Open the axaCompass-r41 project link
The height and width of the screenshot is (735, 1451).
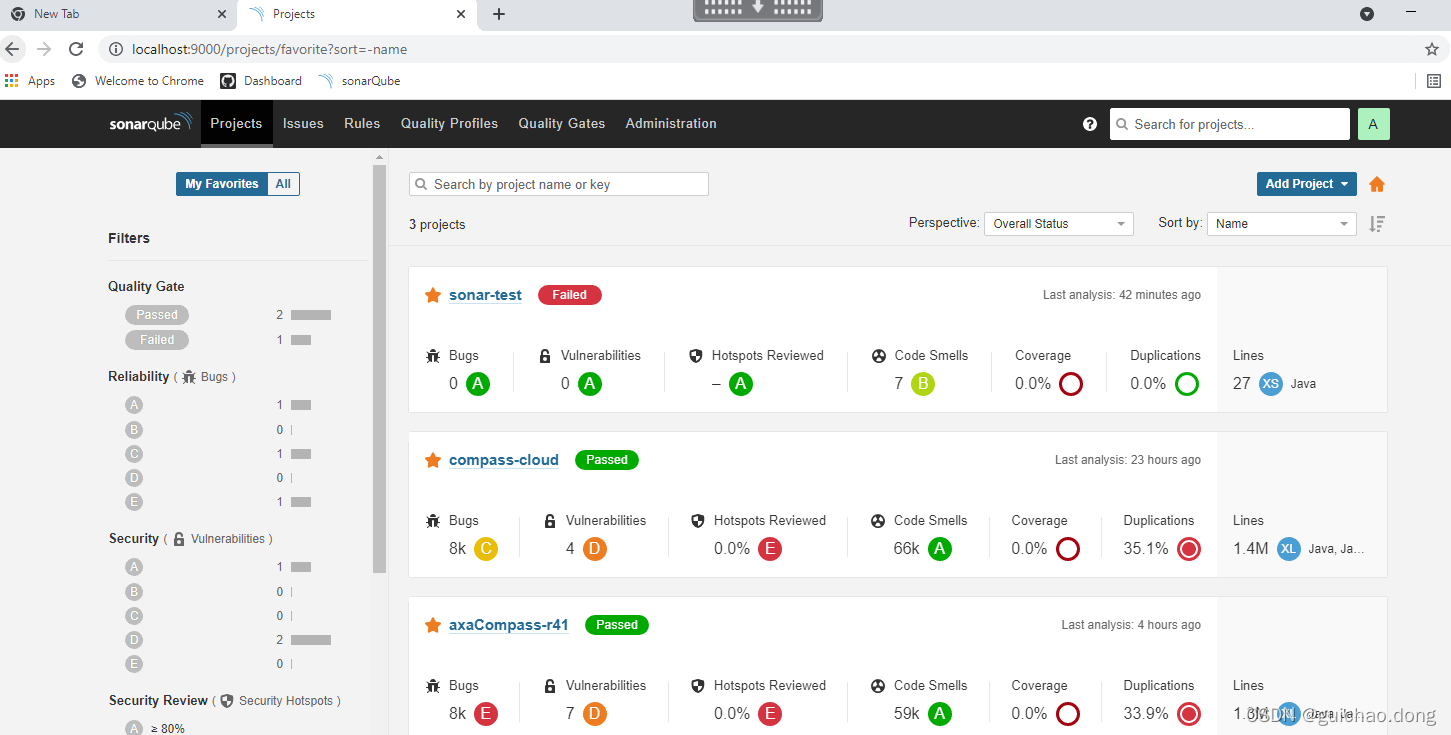tap(508, 625)
